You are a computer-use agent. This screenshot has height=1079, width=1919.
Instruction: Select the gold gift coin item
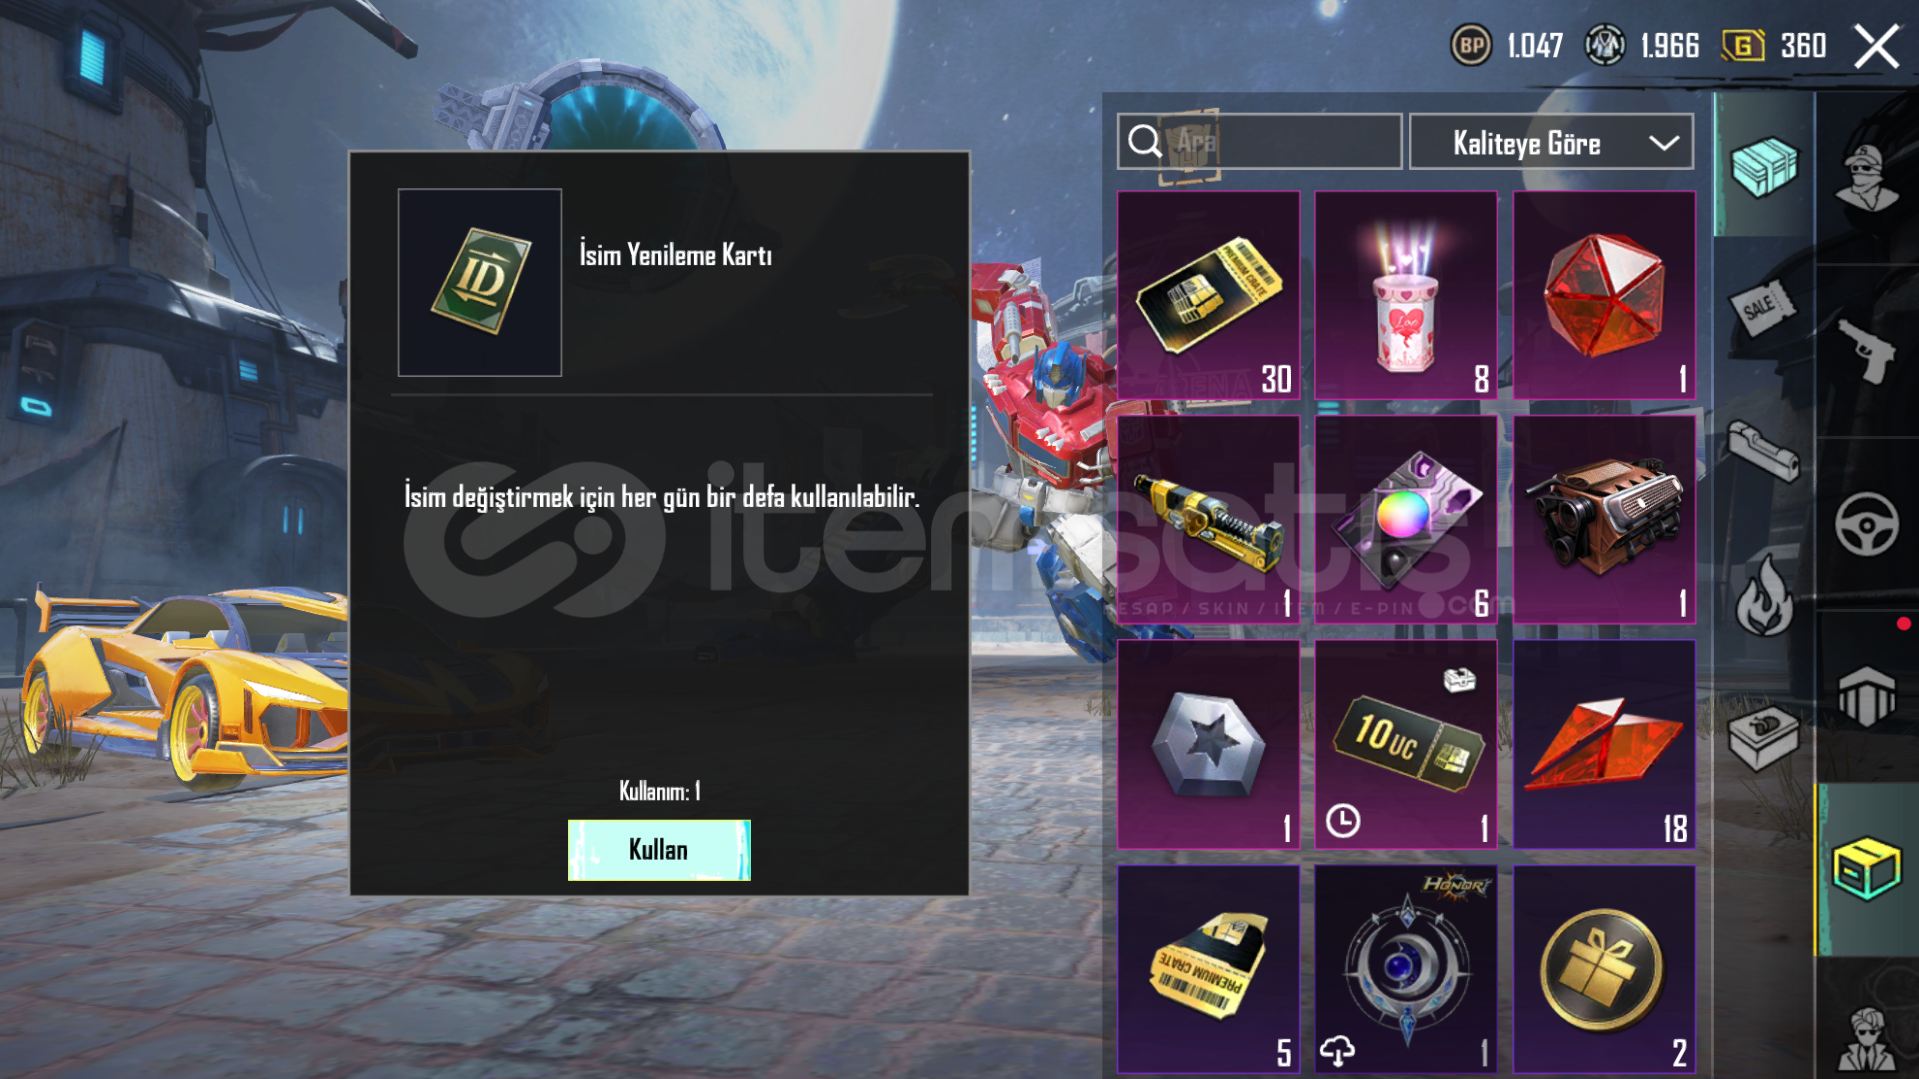1604,969
